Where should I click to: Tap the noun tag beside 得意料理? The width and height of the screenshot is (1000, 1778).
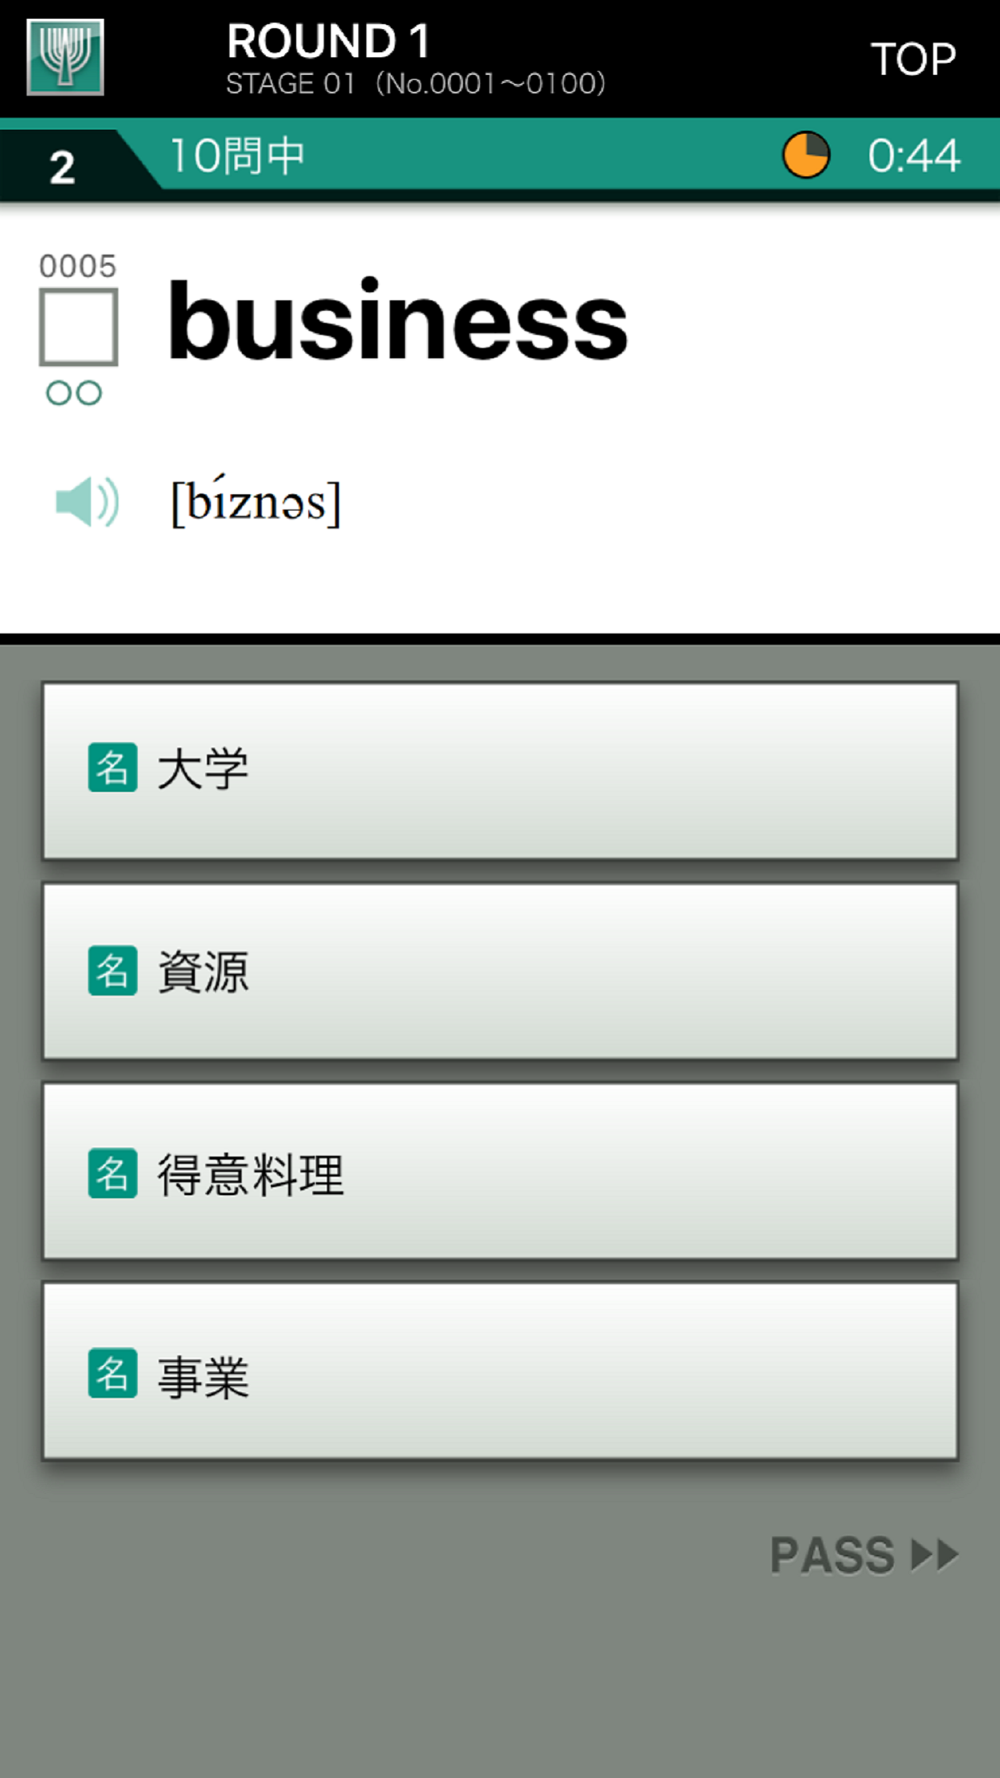click(x=113, y=1173)
